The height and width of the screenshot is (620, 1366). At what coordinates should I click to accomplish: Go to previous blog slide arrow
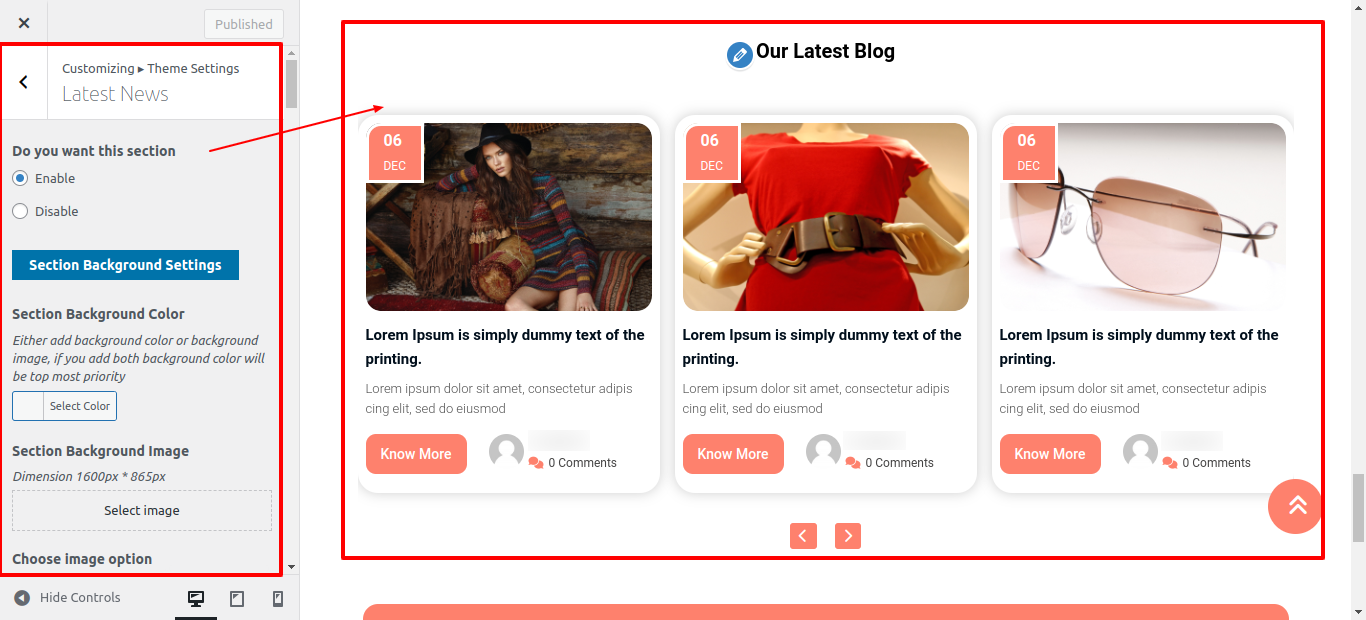(803, 536)
